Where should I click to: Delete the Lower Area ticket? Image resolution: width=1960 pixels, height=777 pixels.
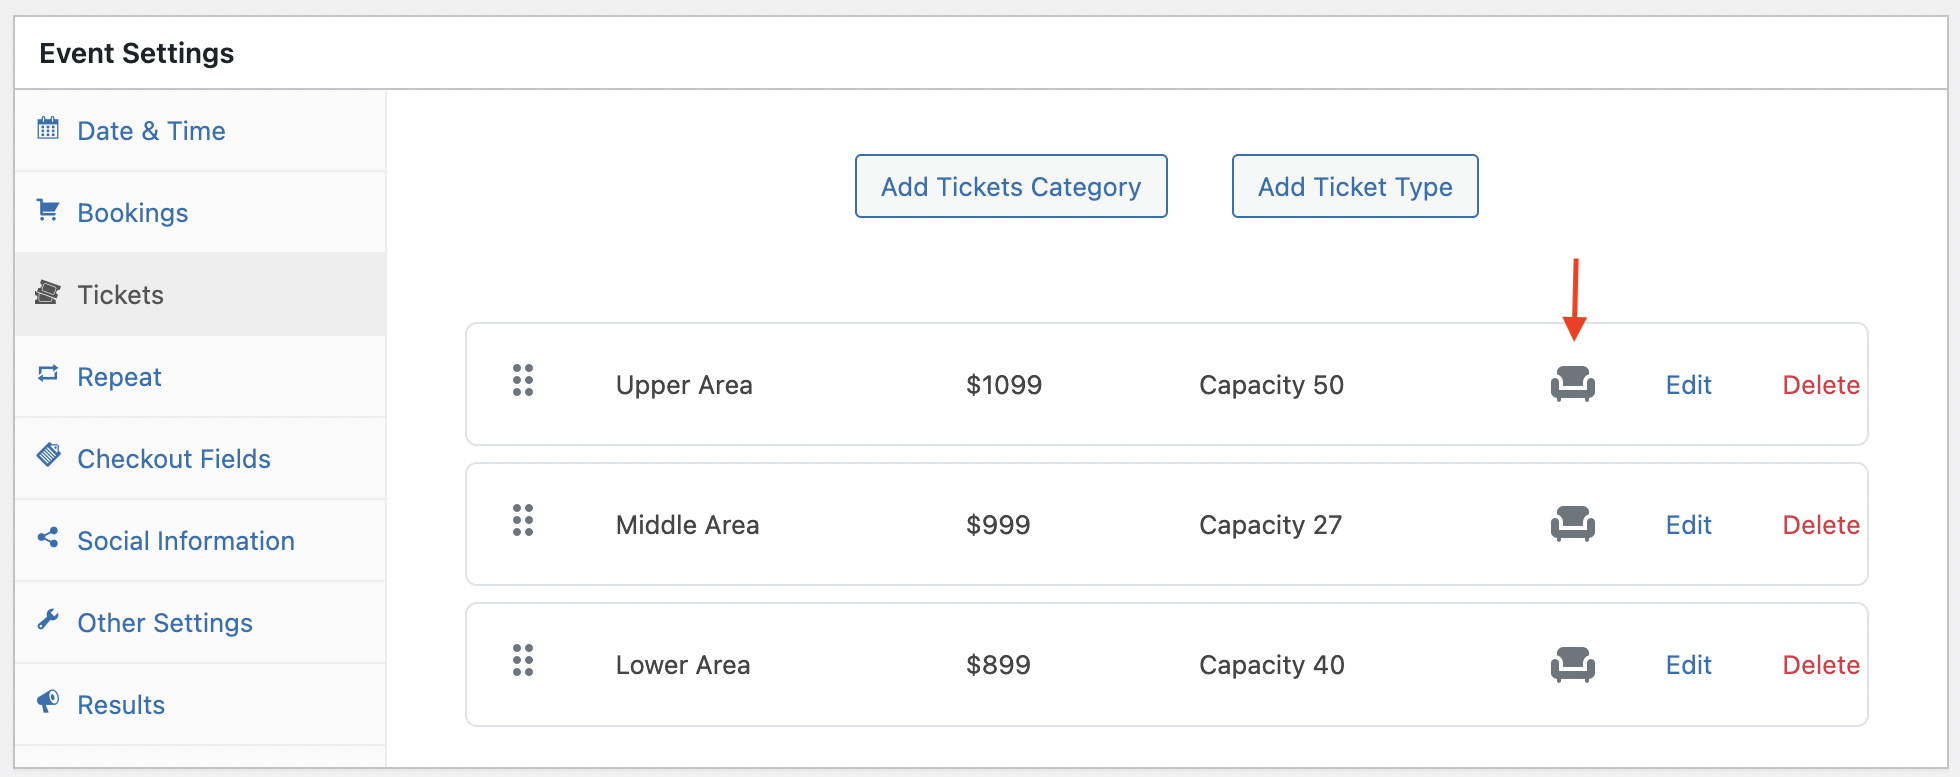[x=1820, y=664]
